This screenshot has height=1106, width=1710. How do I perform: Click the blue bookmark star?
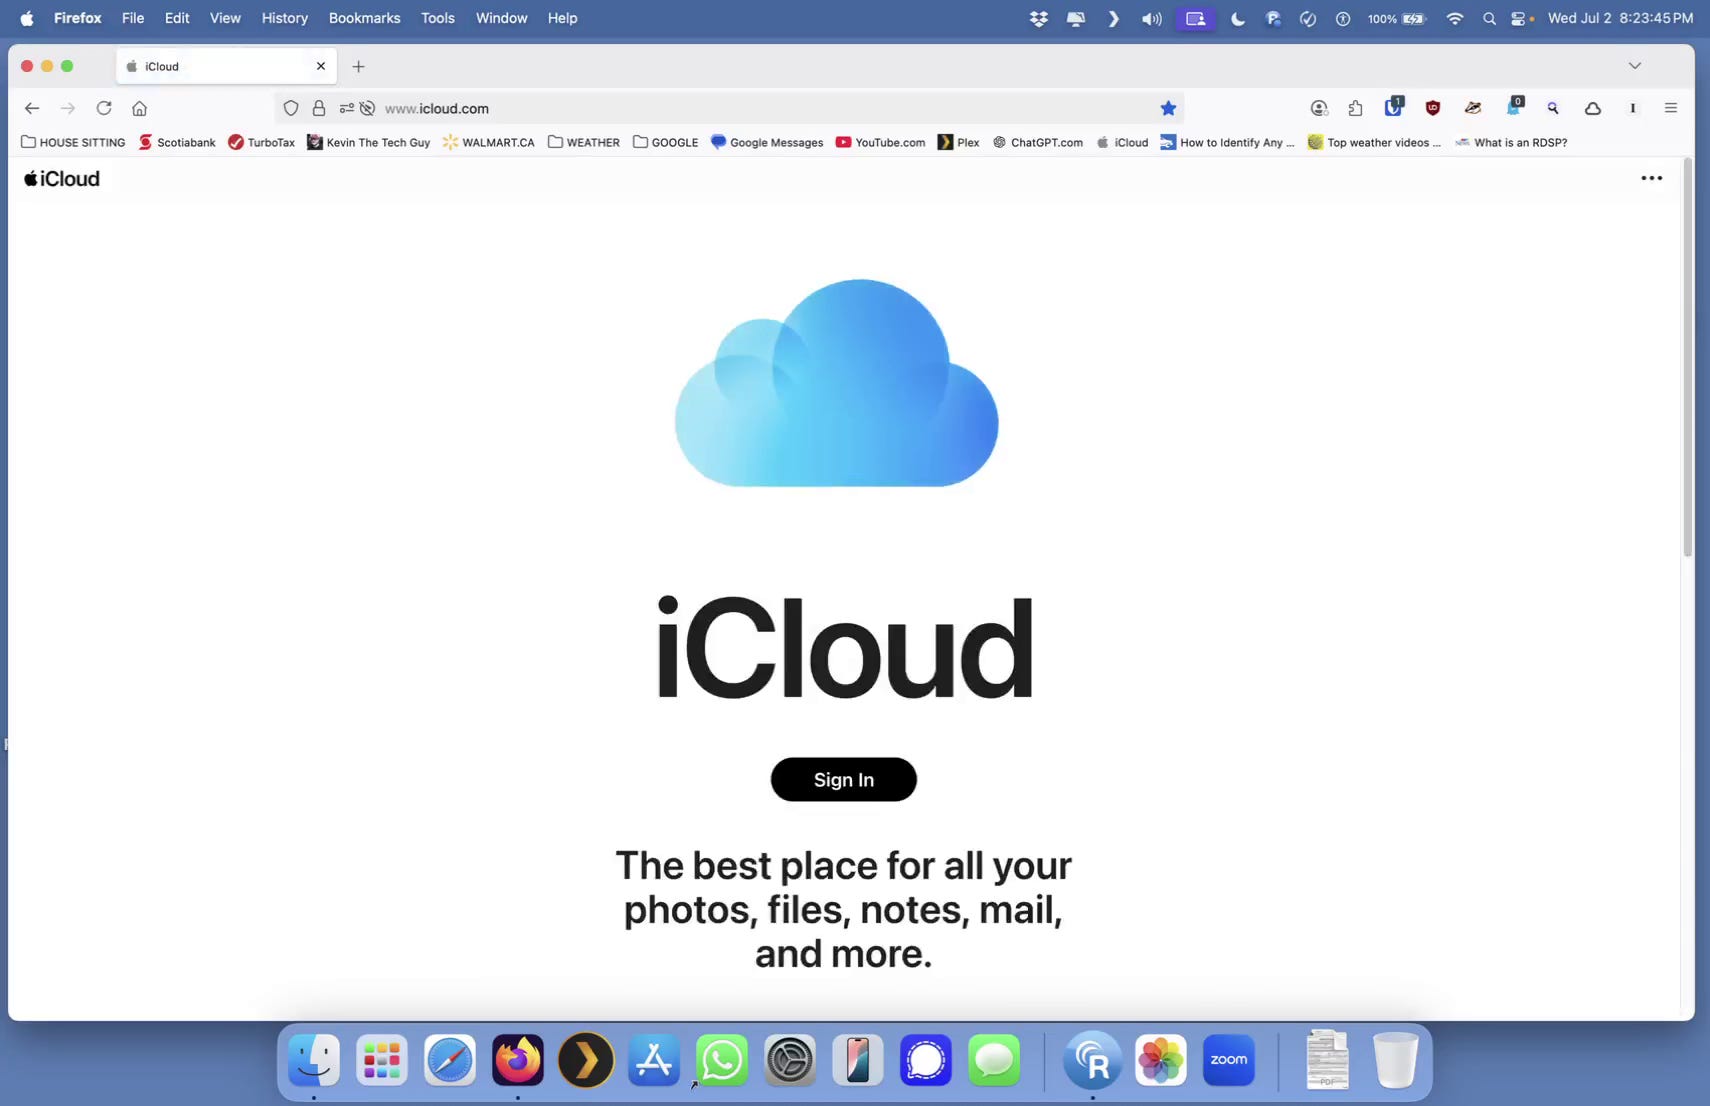[x=1168, y=108]
